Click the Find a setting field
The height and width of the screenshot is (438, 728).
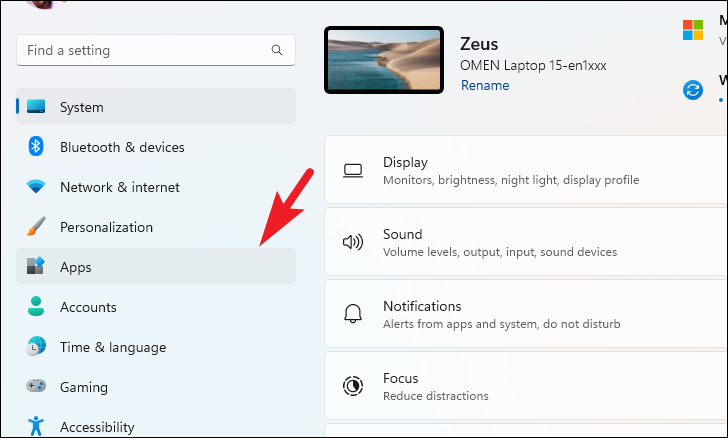[x=156, y=50]
